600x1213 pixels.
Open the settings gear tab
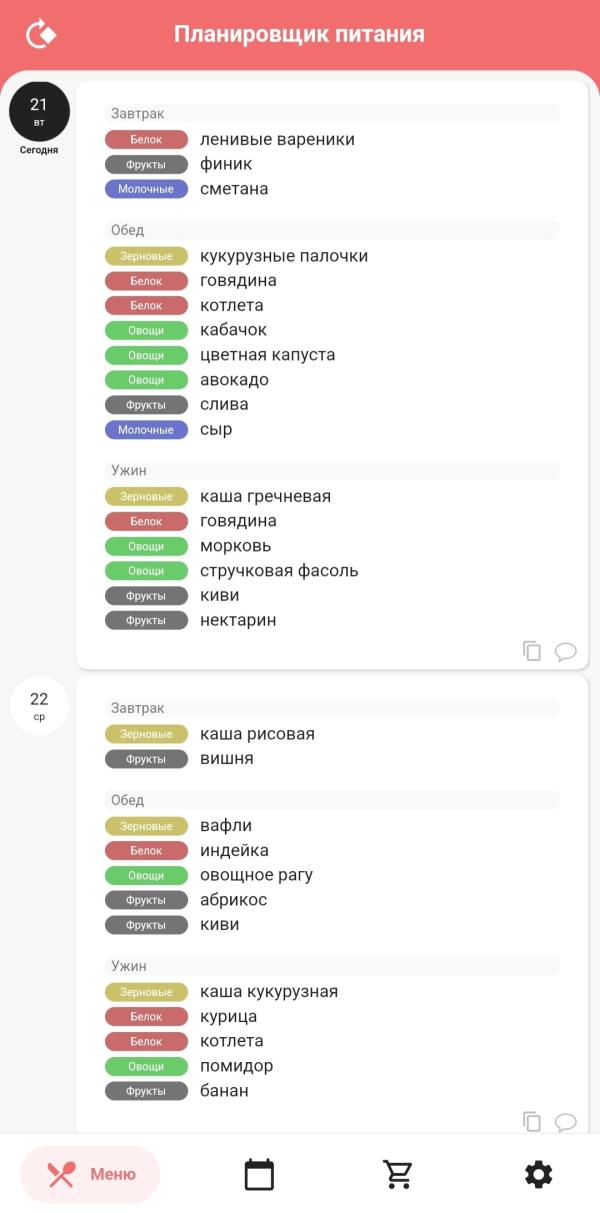tap(539, 1174)
